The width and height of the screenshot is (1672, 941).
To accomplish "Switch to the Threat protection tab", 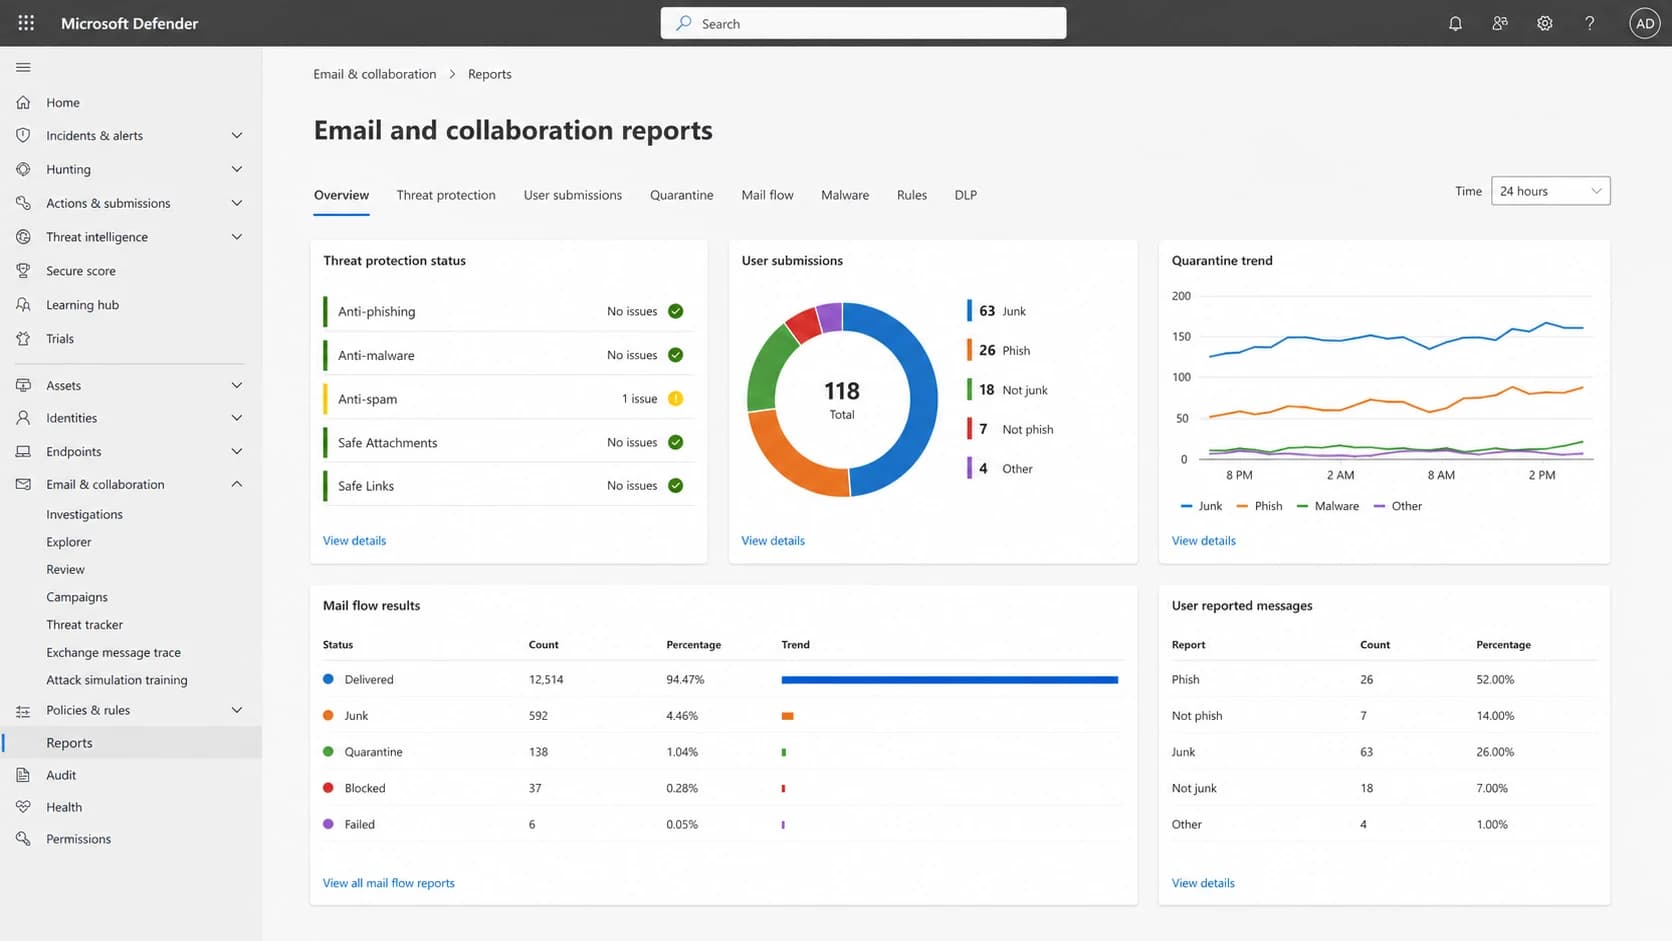I will (446, 195).
